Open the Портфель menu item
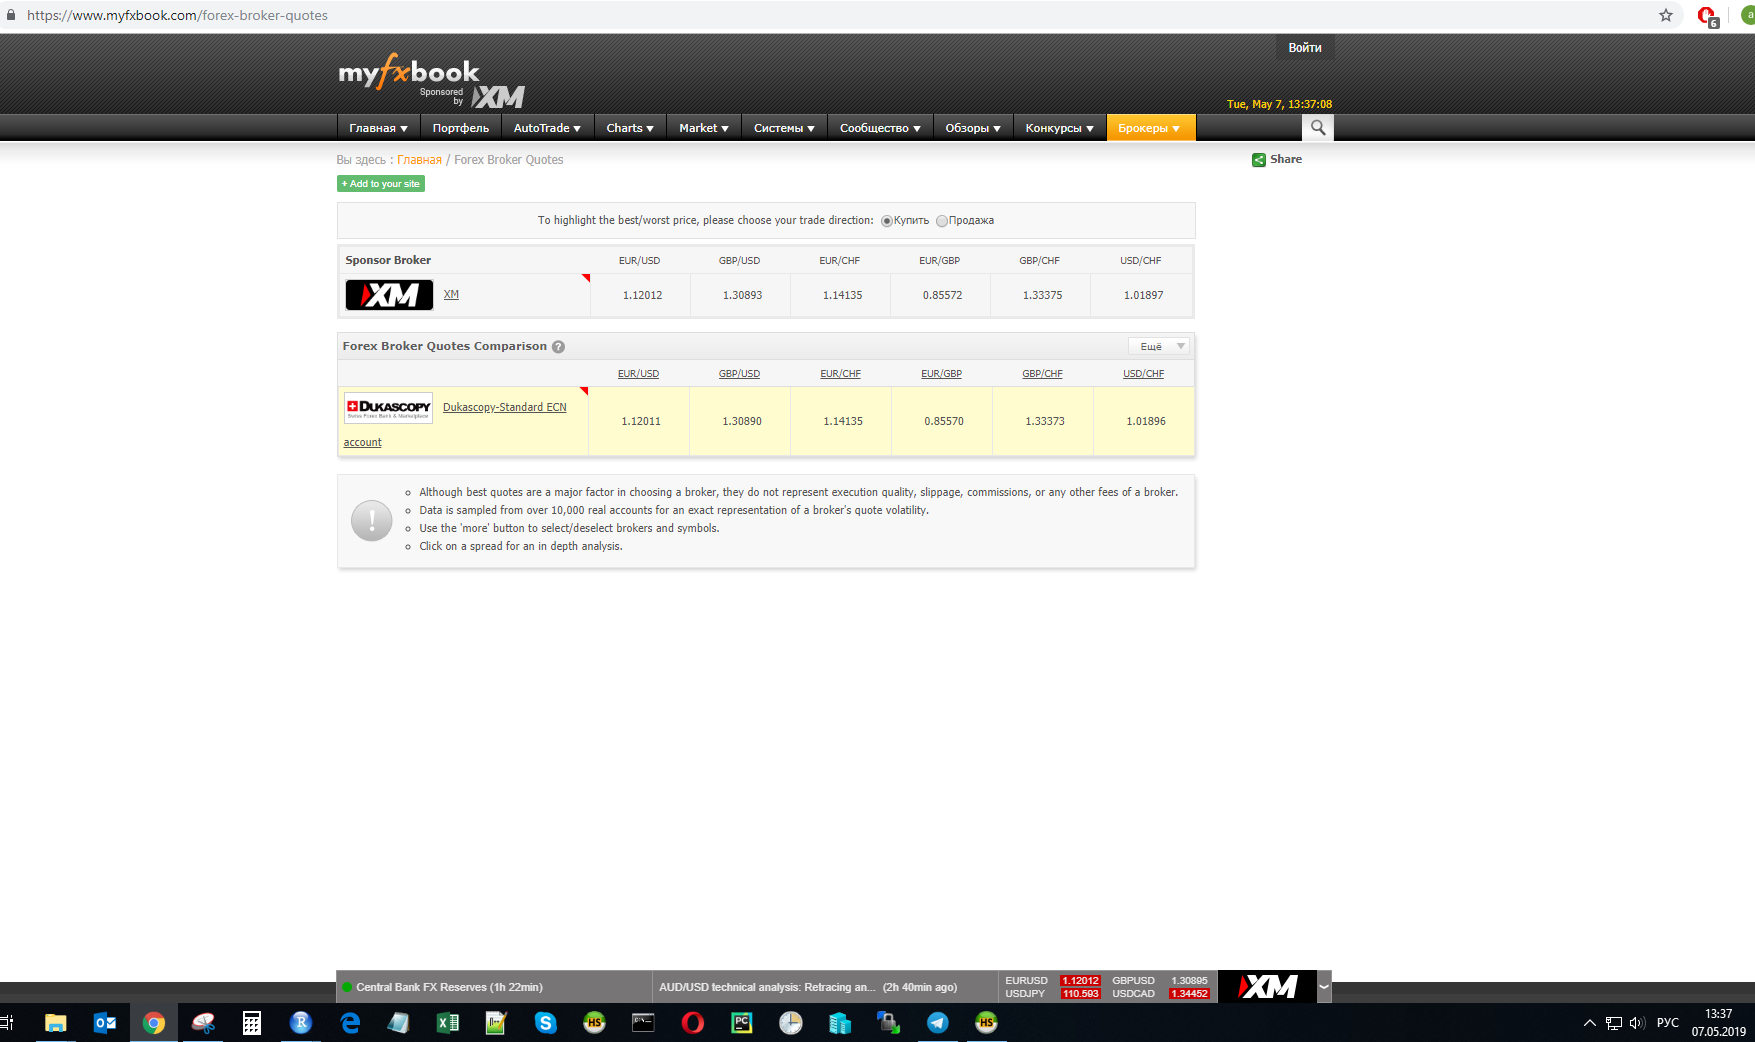Viewport: 1755px width, 1042px height. (461, 128)
